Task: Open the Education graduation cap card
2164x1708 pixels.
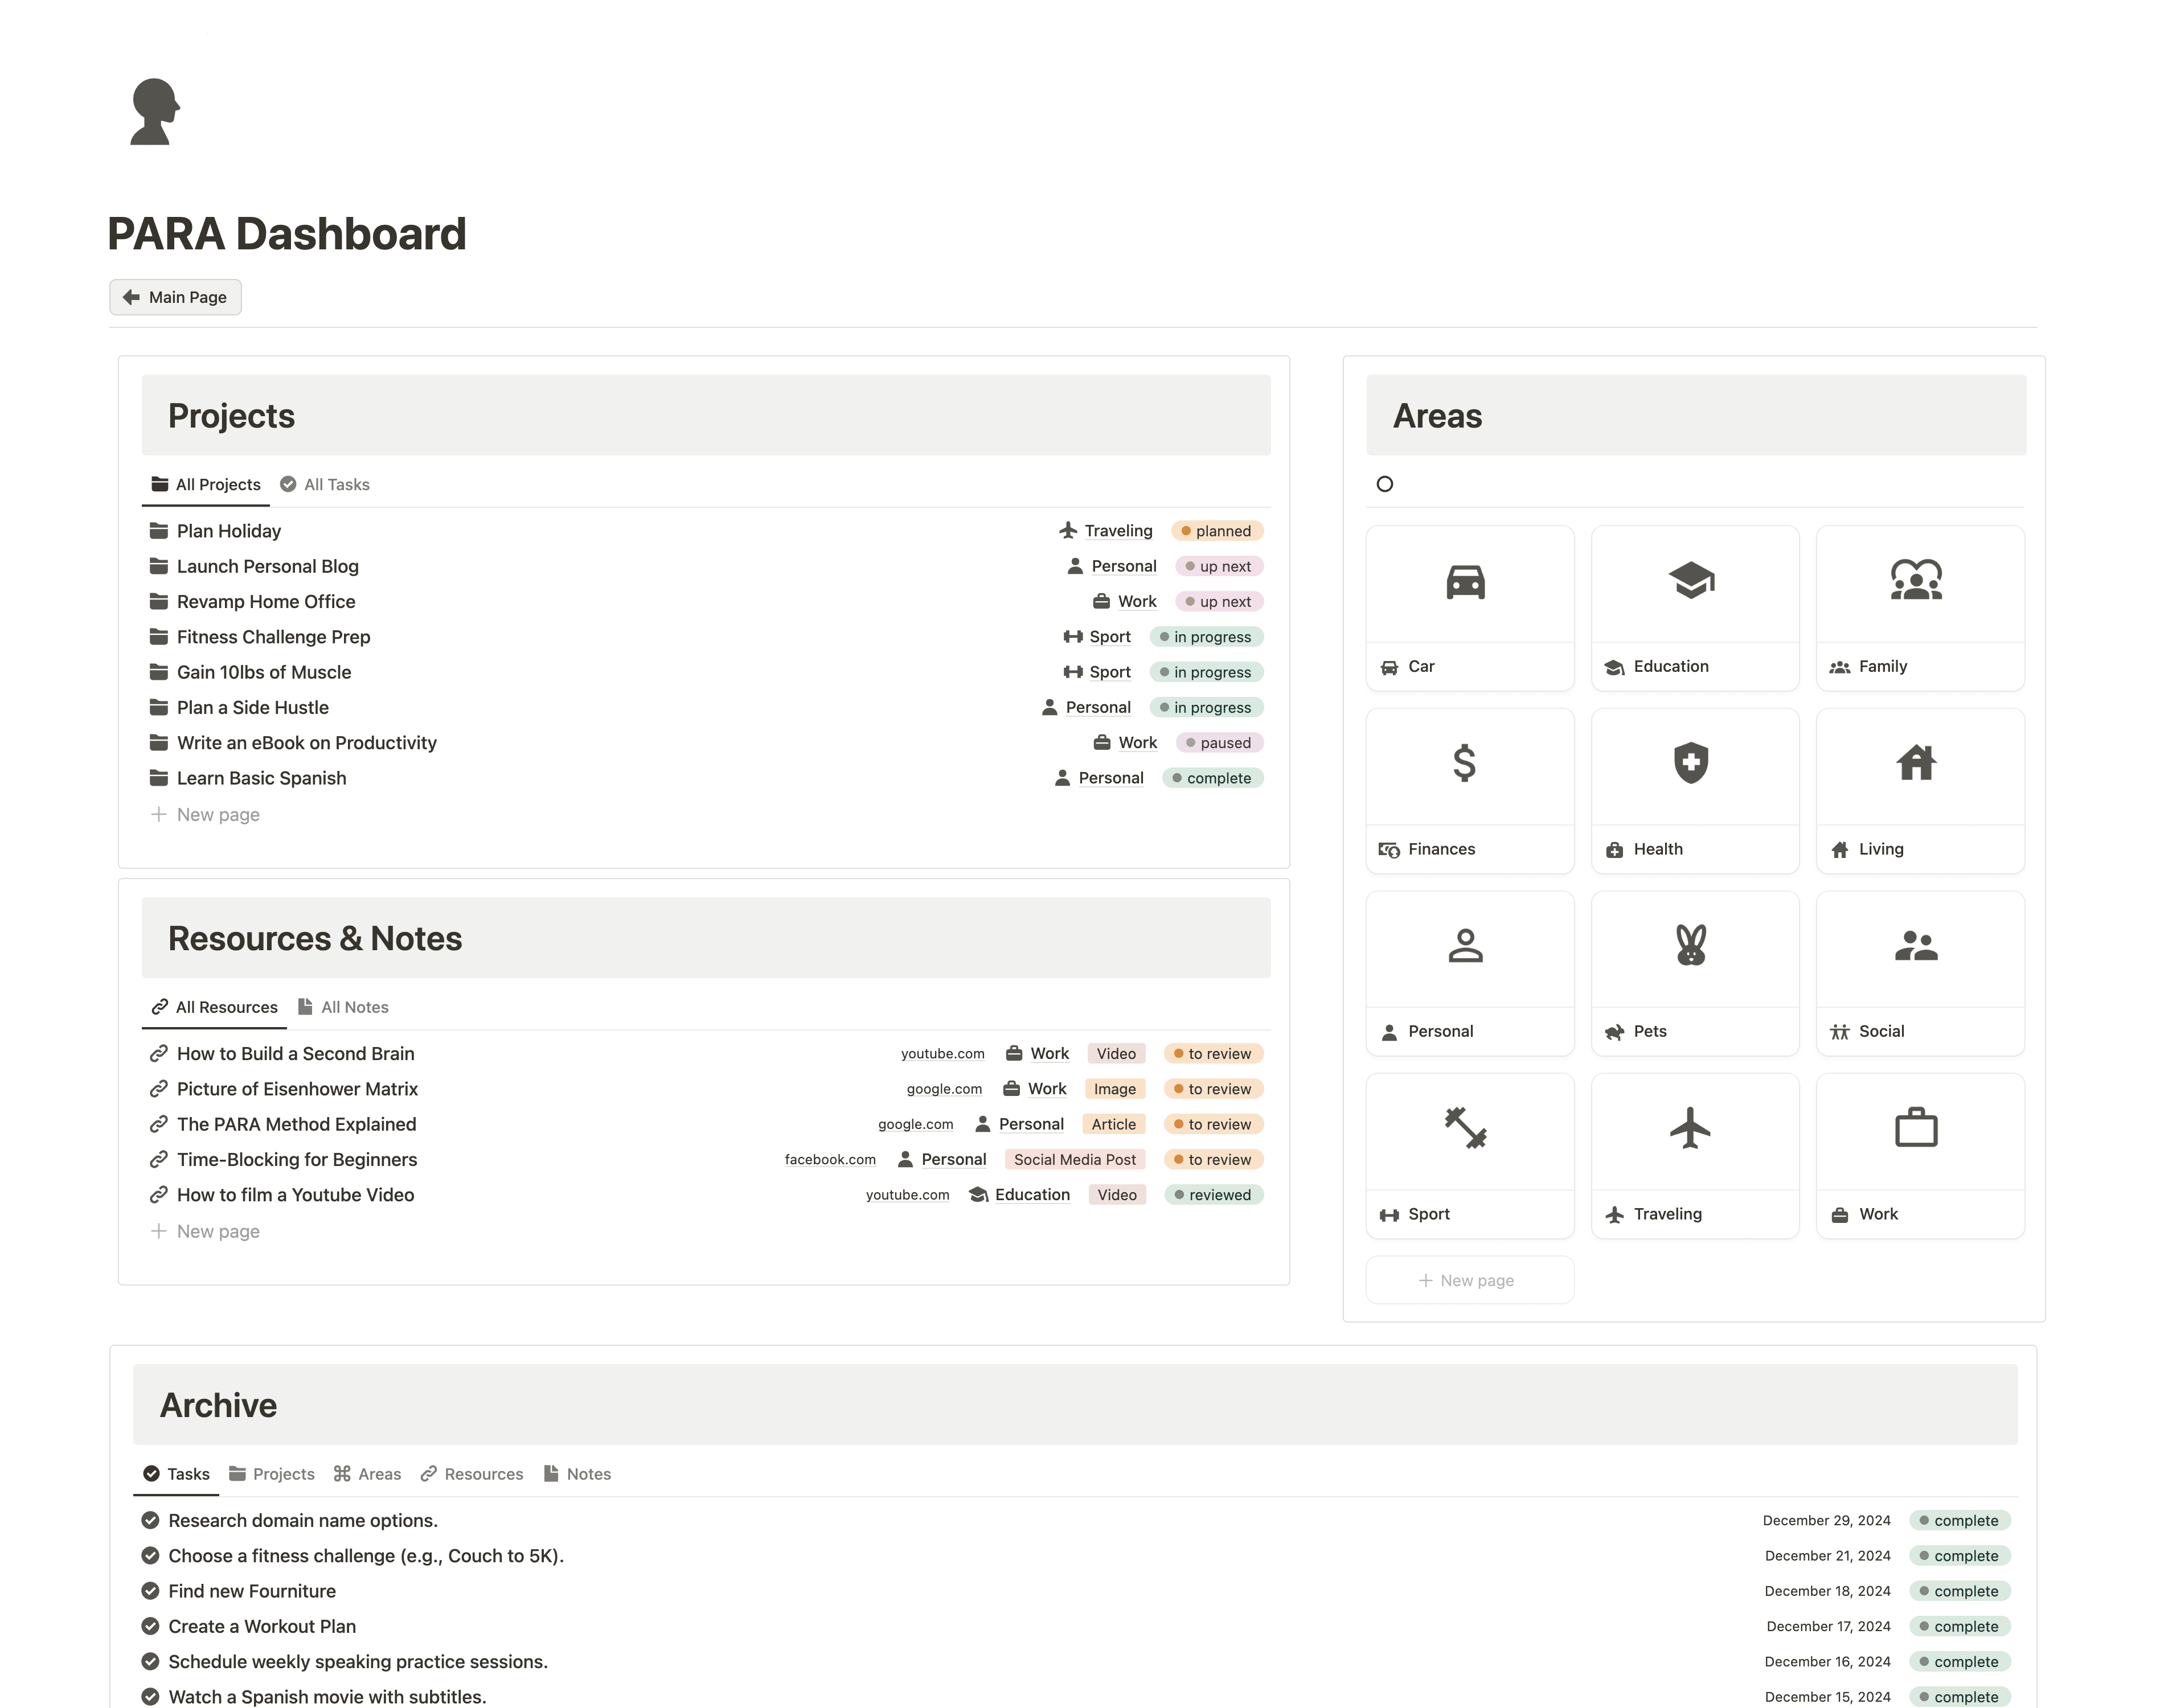Action: point(1691,581)
